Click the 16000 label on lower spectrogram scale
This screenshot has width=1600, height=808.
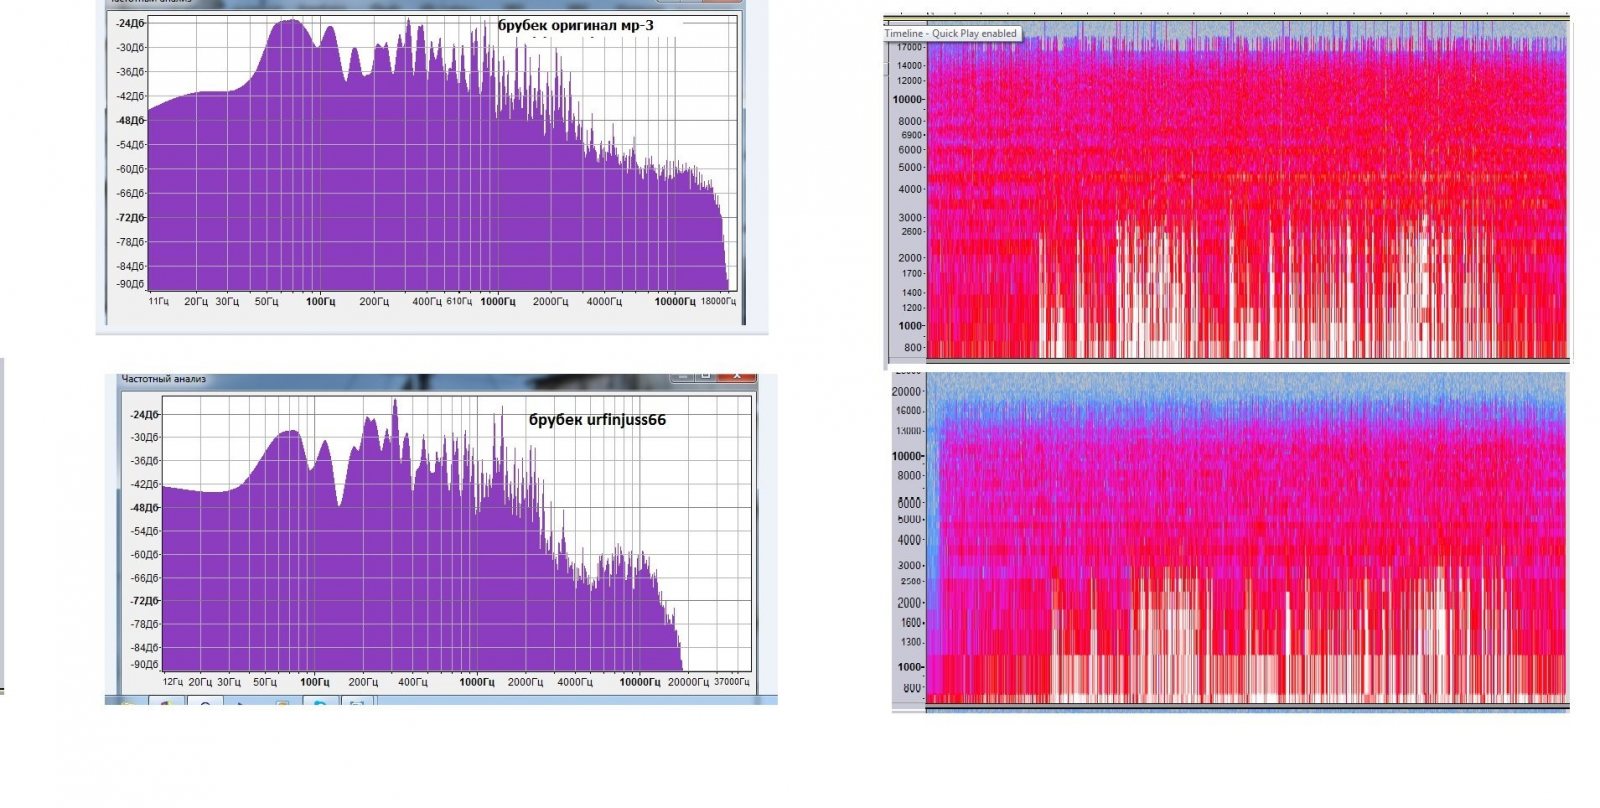pos(909,411)
